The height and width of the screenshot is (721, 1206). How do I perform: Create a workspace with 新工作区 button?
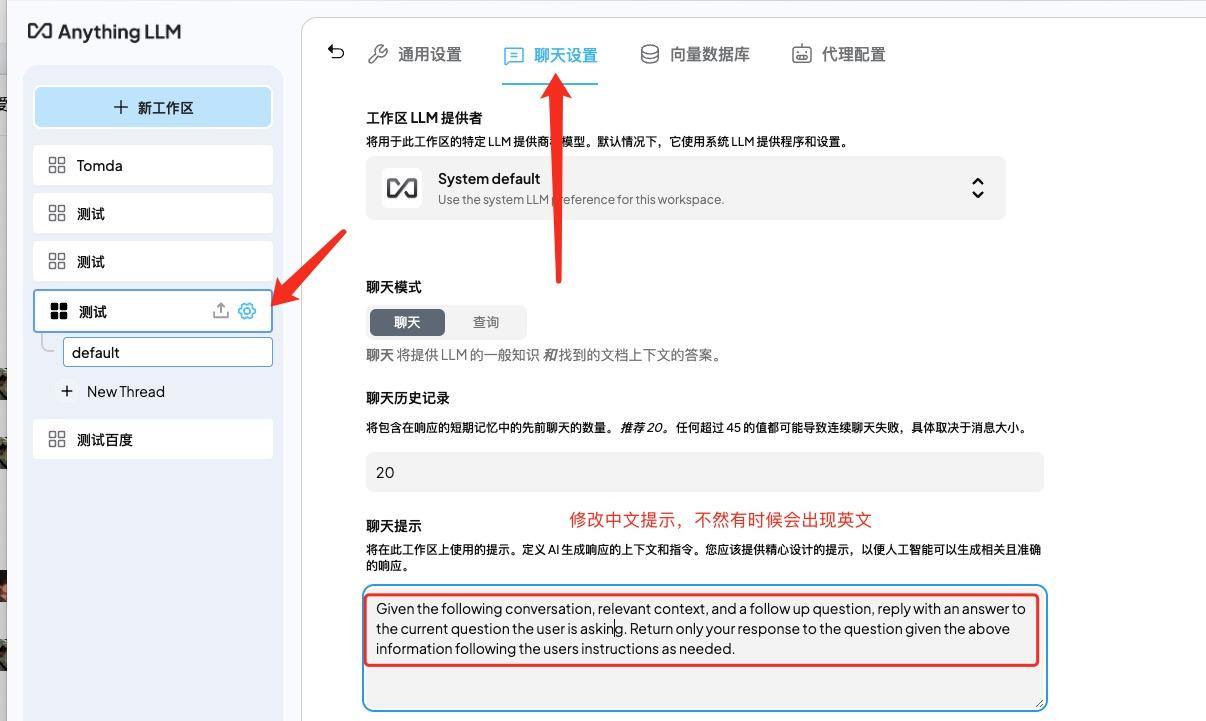click(153, 107)
